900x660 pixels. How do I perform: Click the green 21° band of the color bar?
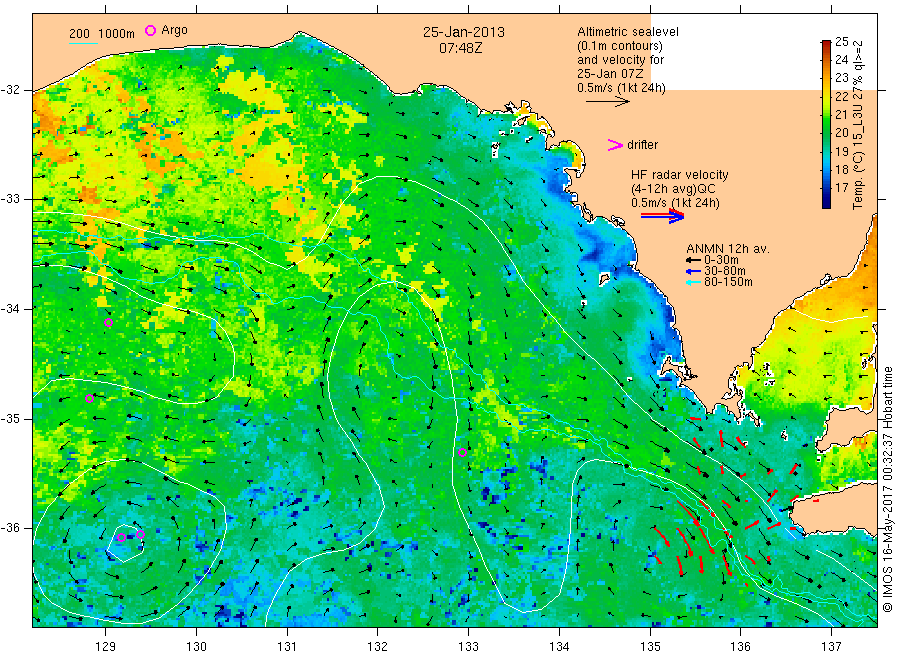(827, 115)
